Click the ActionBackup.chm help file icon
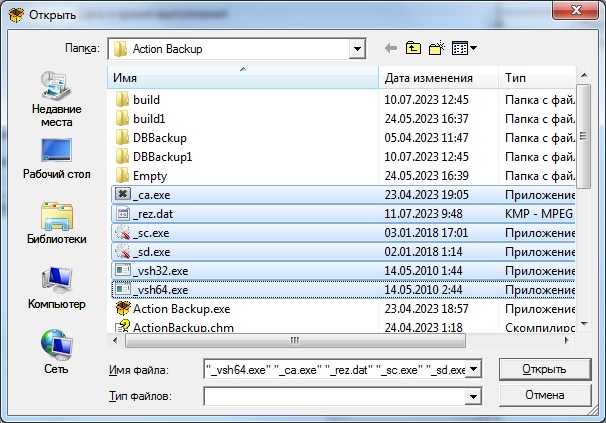 point(123,326)
